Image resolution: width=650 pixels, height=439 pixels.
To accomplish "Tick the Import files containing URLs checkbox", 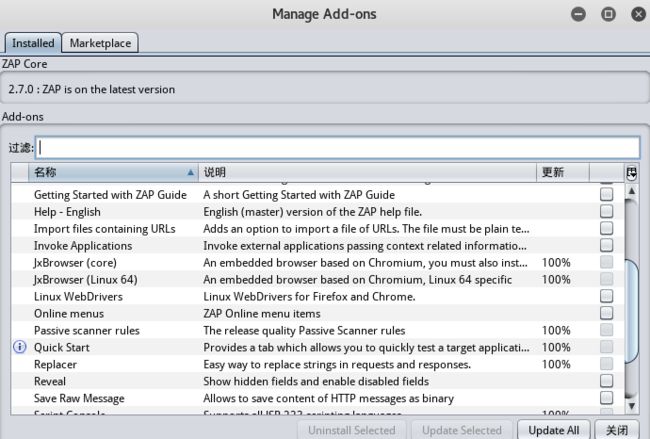I will pyautogui.click(x=606, y=228).
